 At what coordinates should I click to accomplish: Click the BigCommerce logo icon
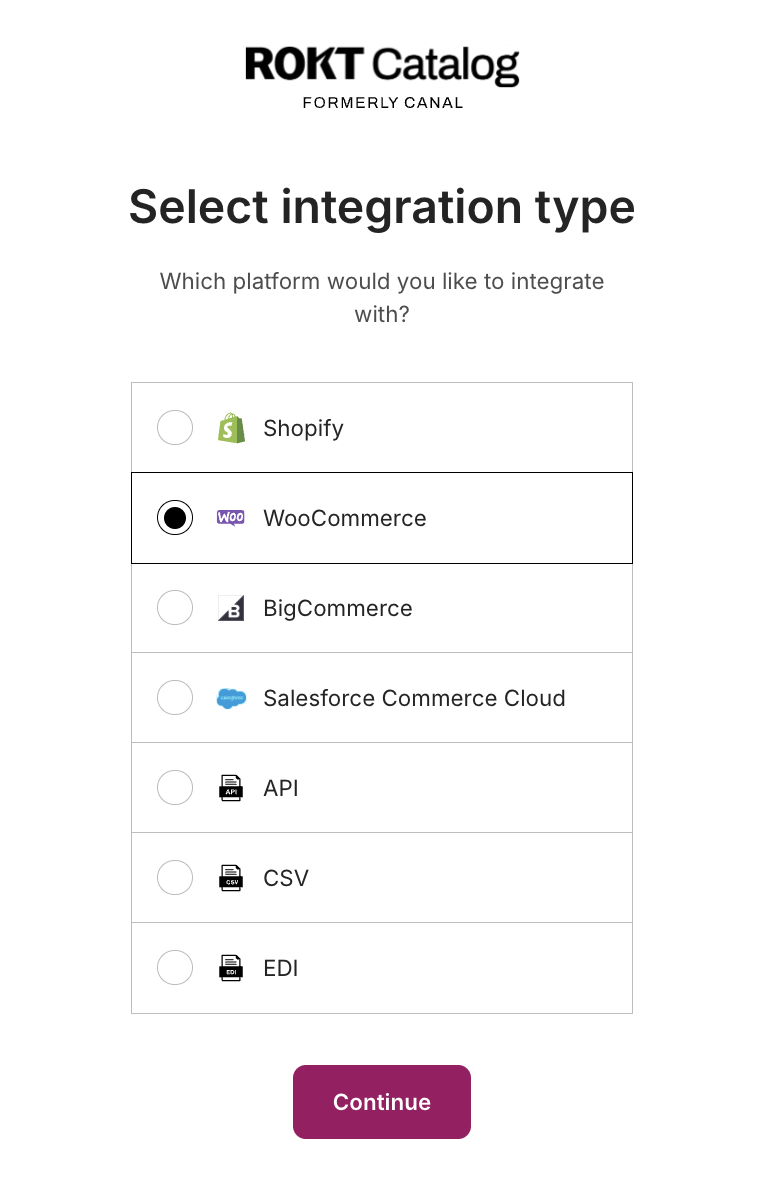coord(231,608)
